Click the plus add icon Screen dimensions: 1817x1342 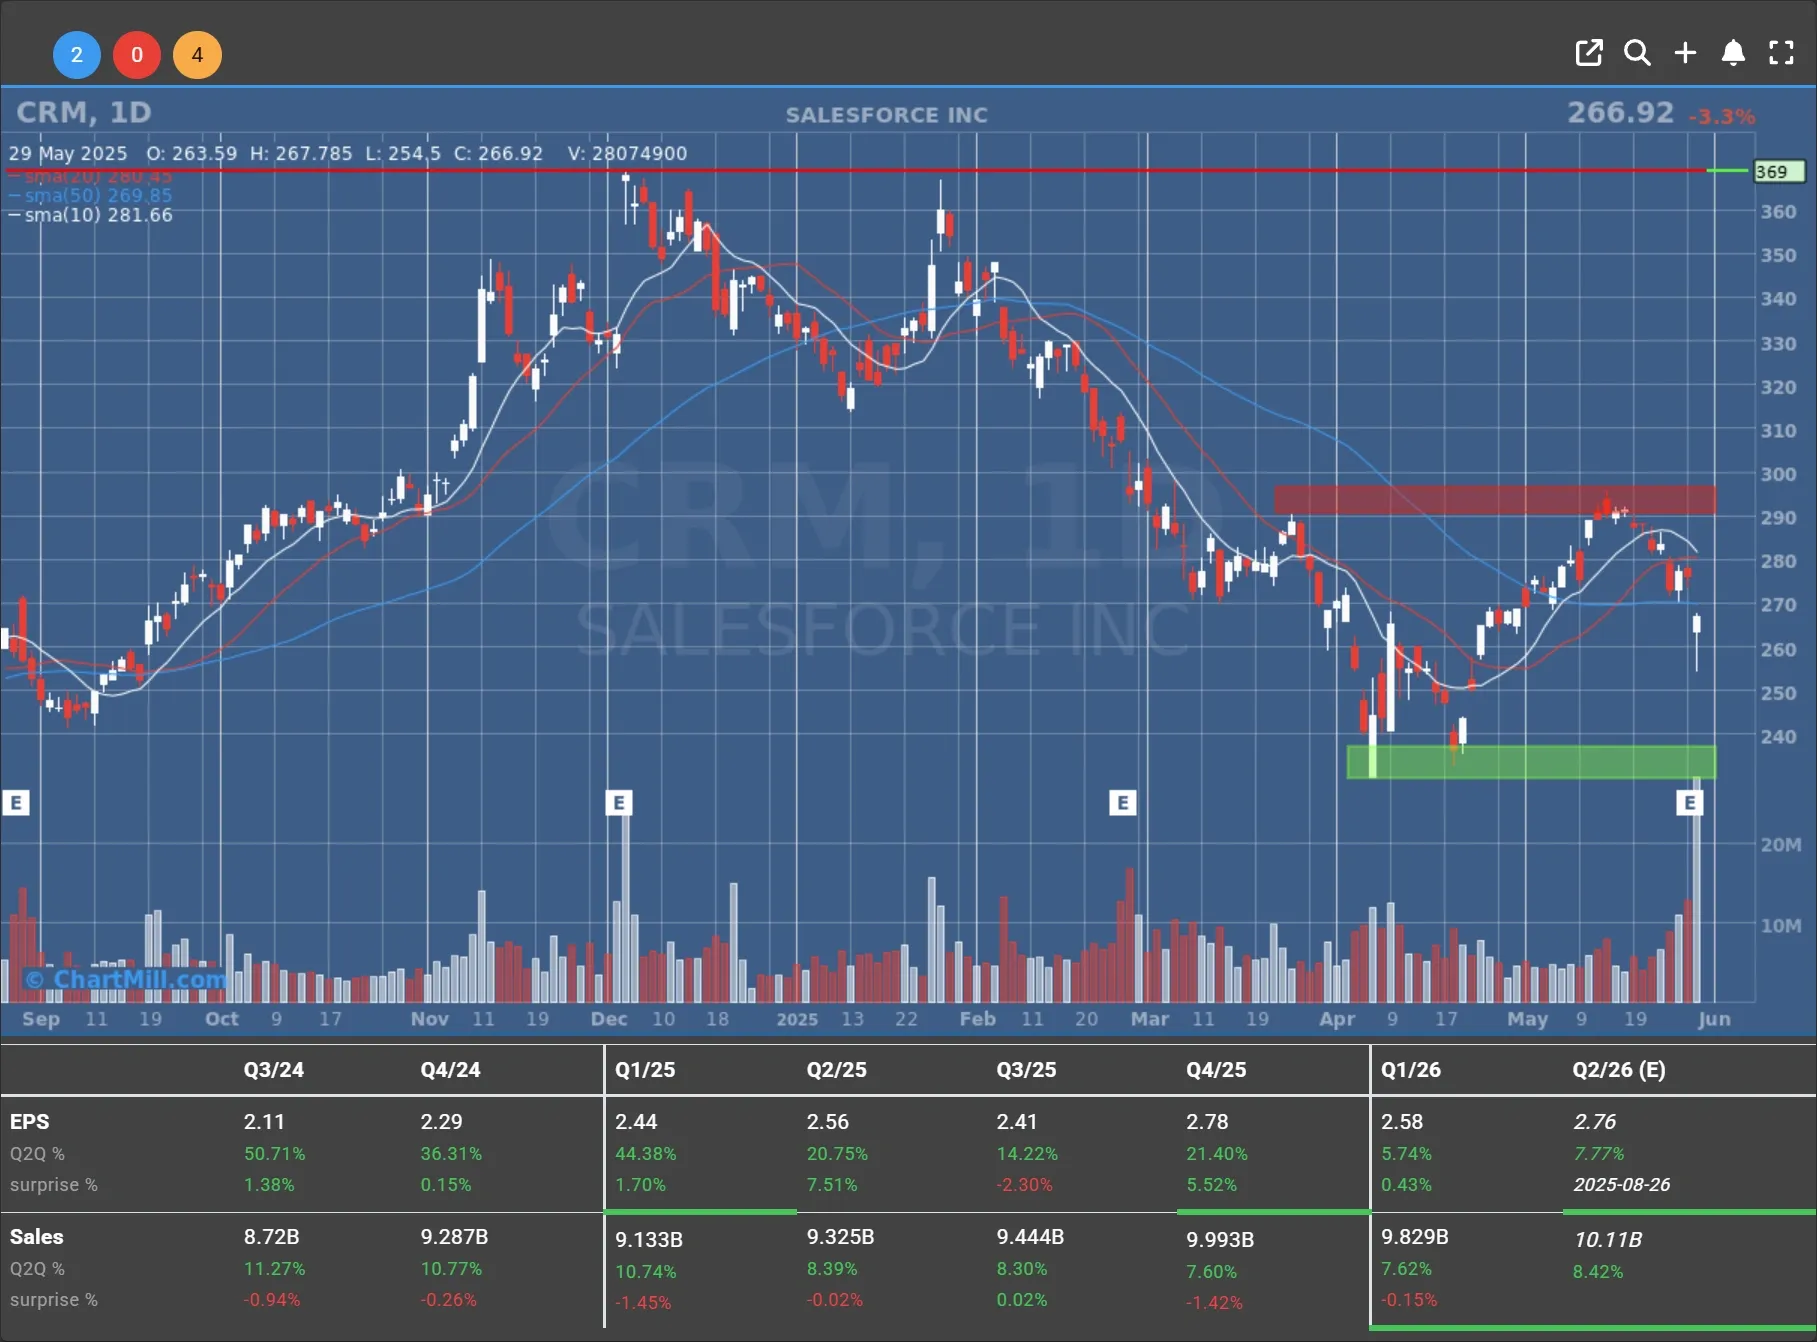tap(1685, 53)
